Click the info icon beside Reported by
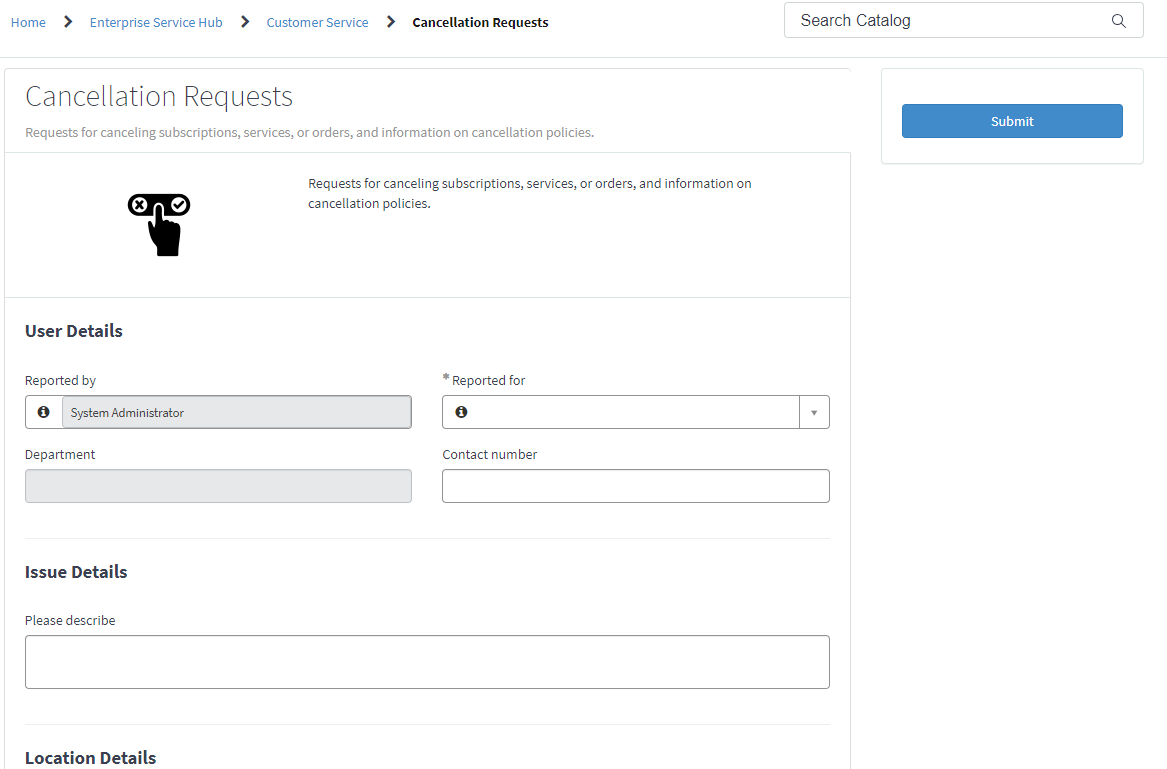Screen dimensions: 1167x769 click(x=43, y=412)
